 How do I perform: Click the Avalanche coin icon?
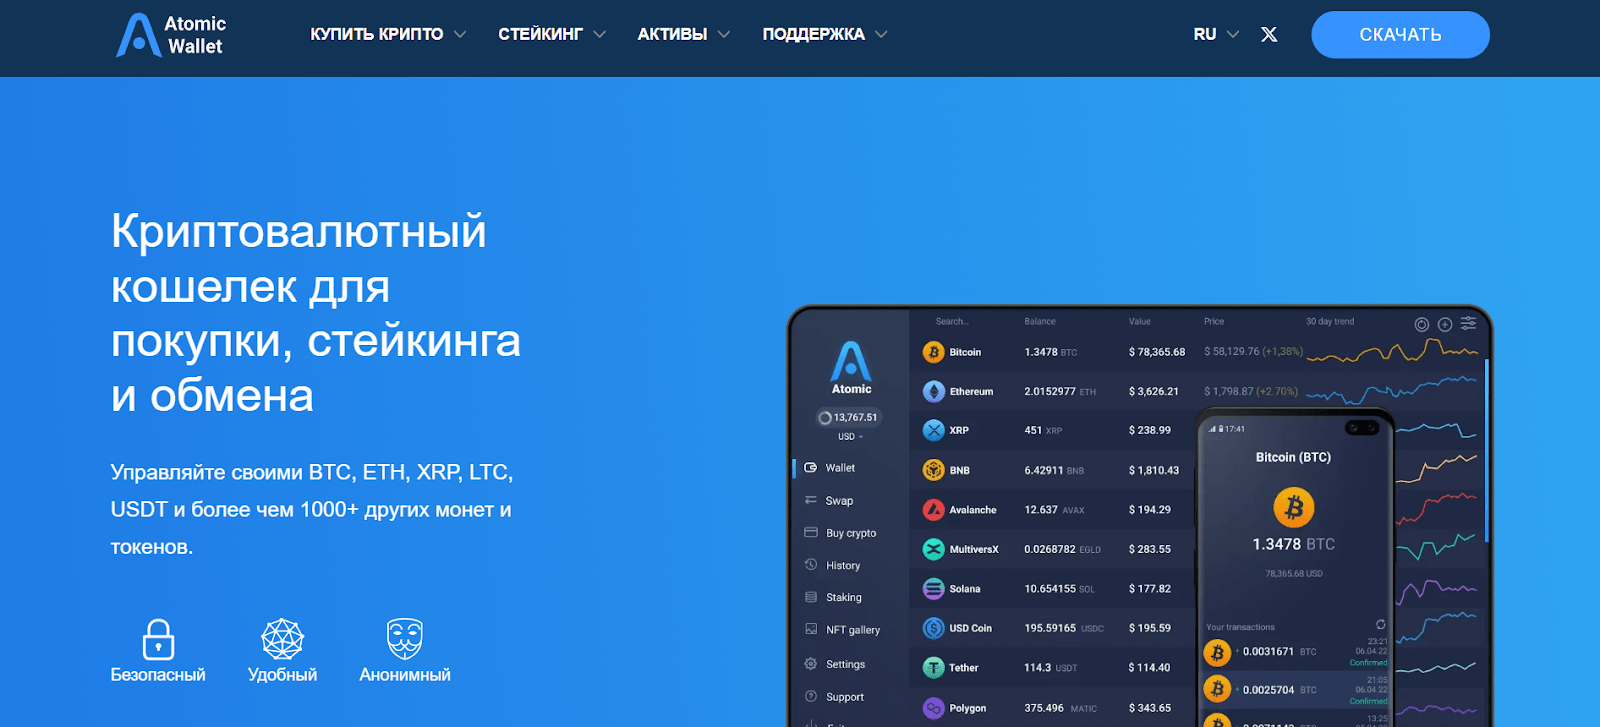[933, 510]
